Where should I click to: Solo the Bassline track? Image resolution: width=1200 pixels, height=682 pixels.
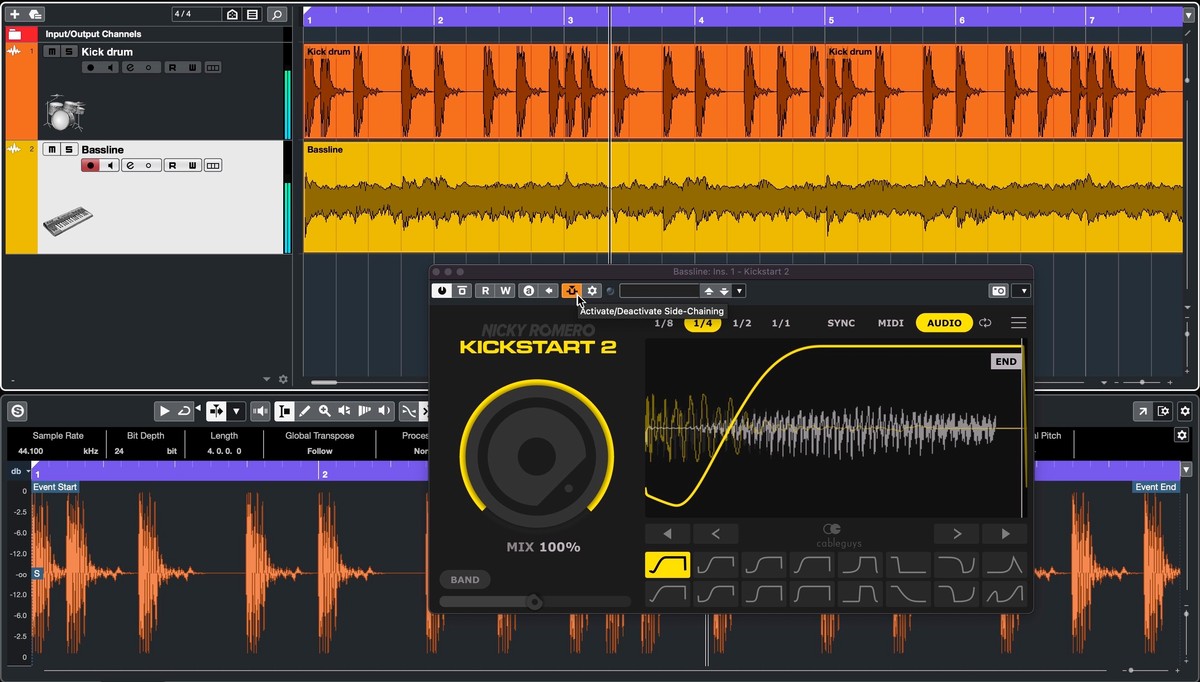point(68,150)
